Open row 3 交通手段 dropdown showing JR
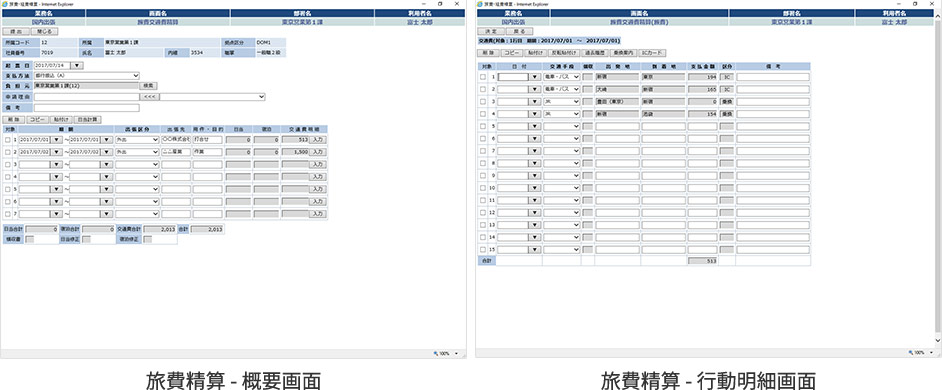942x390 pixels. point(562,102)
